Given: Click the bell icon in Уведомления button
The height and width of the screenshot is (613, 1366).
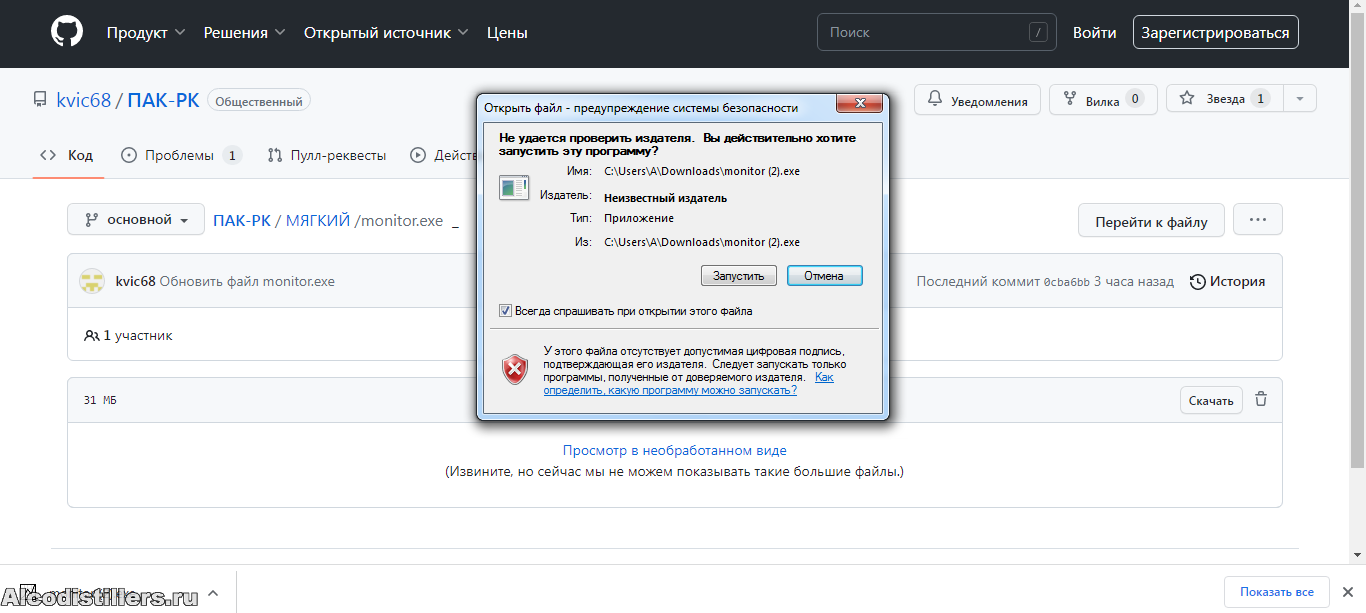Looking at the screenshot, I should 935,99.
